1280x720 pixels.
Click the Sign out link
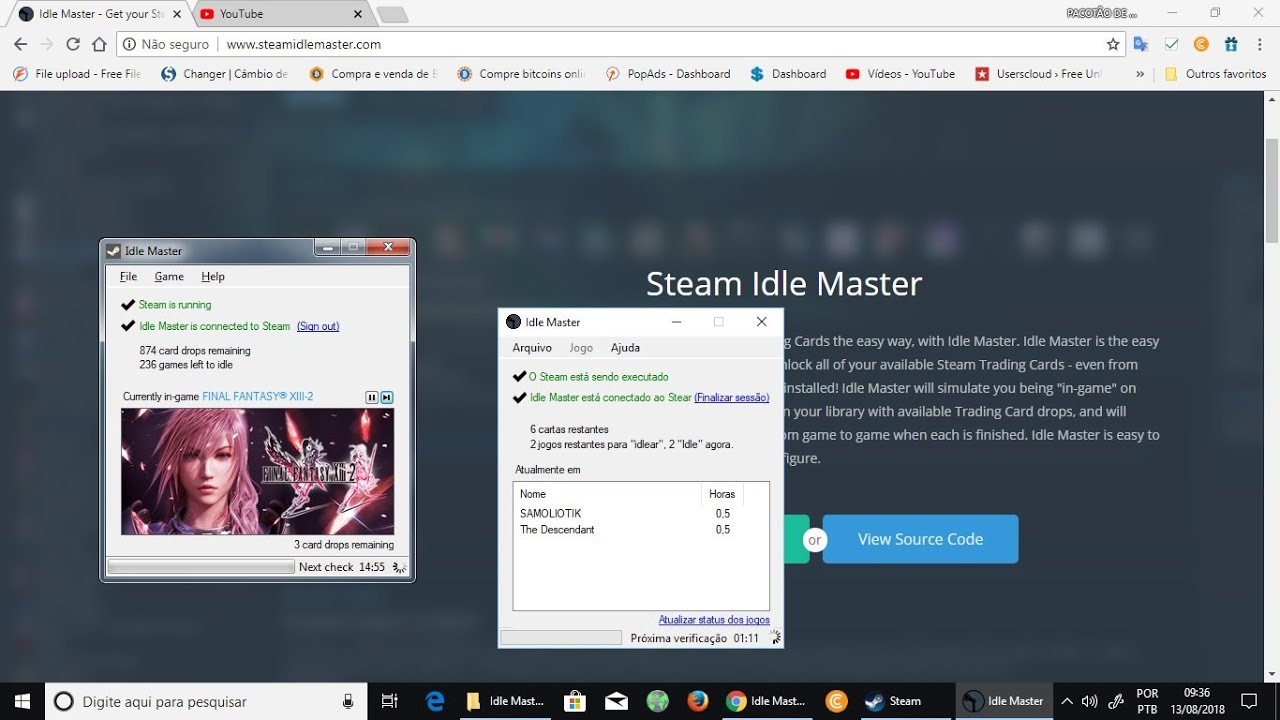coord(318,326)
